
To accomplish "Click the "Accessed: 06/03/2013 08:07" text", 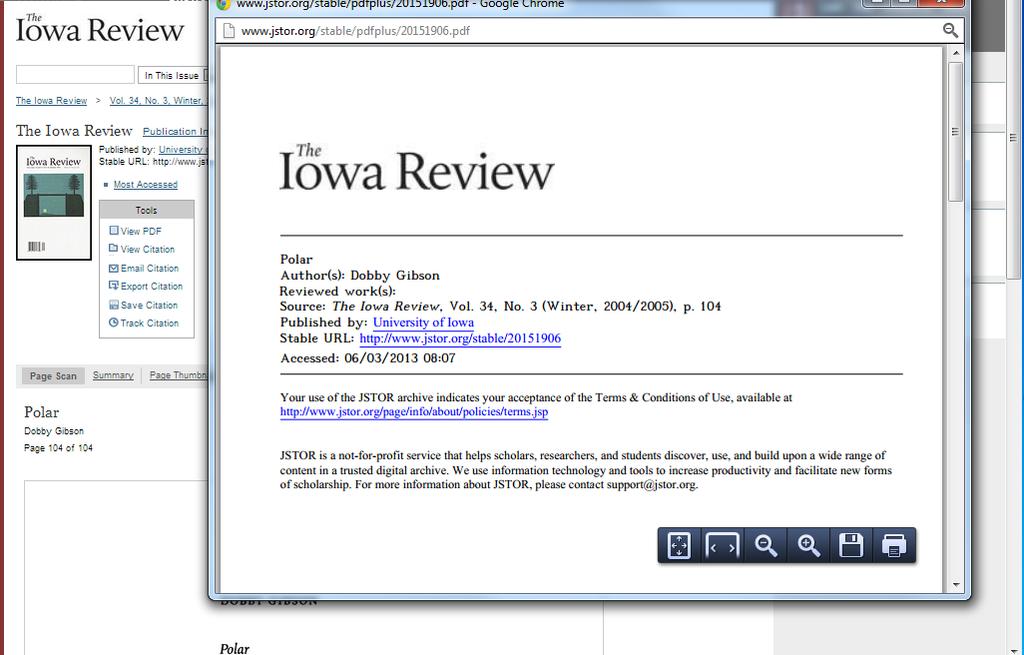I will click(x=368, y=358).
